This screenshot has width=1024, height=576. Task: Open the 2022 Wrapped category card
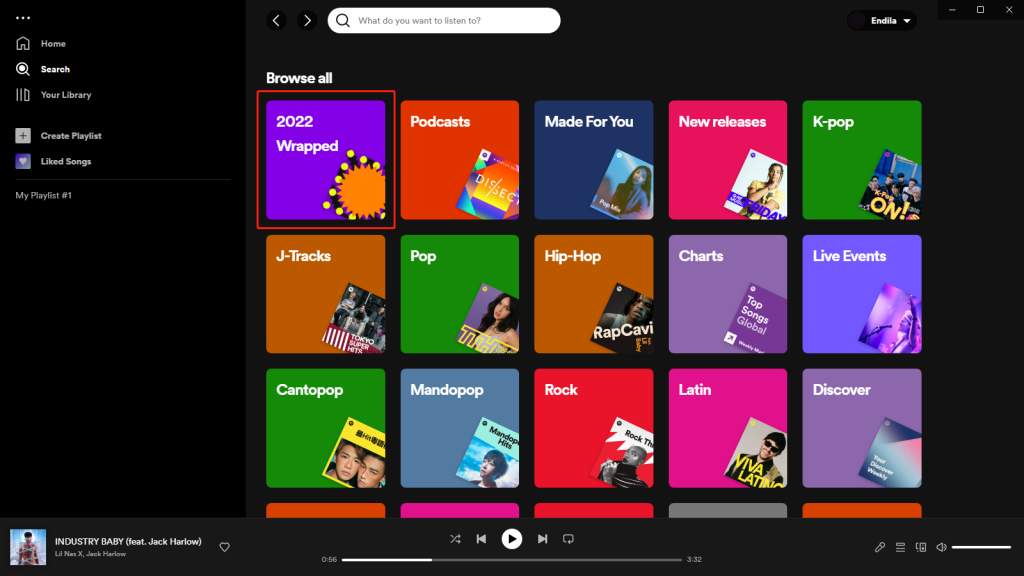click(326, 160)
